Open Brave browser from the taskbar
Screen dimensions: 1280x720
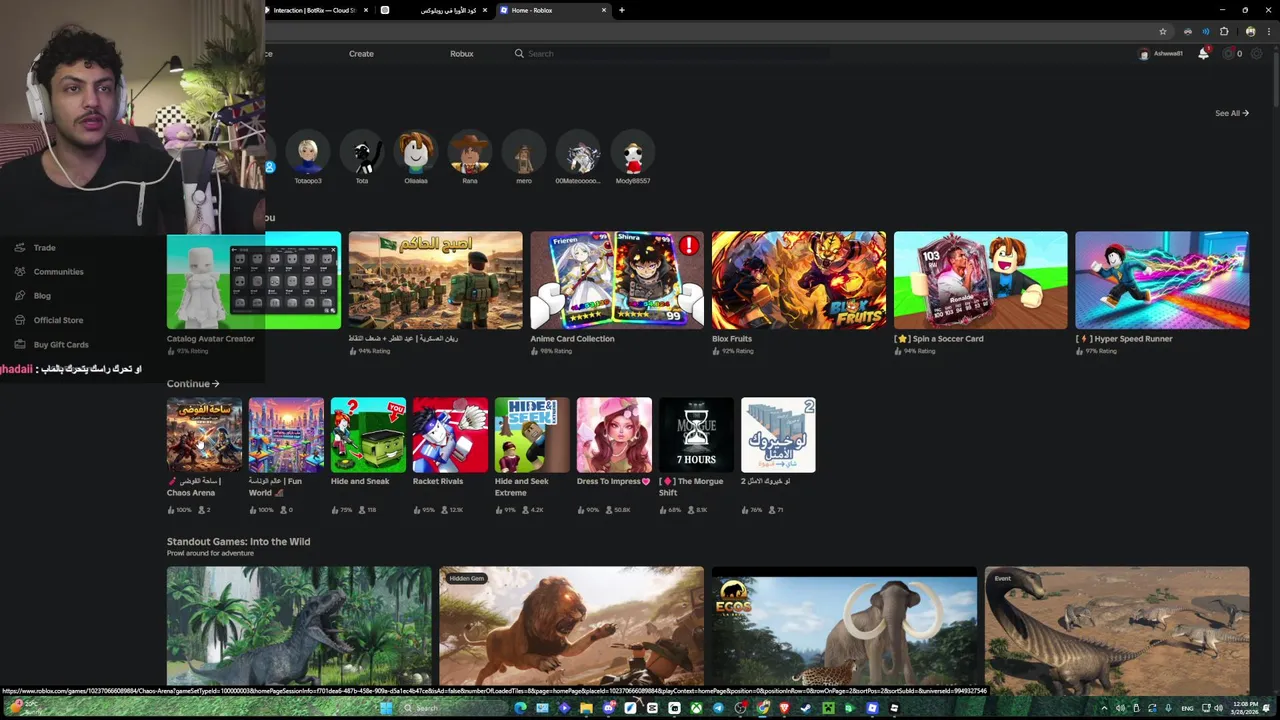[x=784, y=708]
